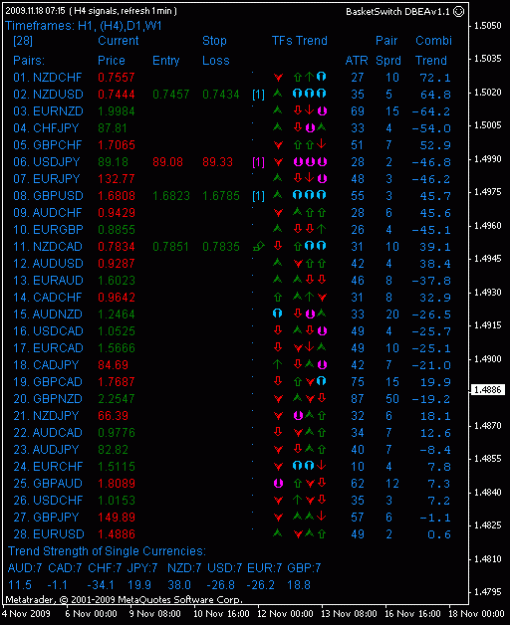This screenshot has width=510, height=625.
Task: Click the green pointing hand icon in NZDCAD row
Action: pos(259,247)
